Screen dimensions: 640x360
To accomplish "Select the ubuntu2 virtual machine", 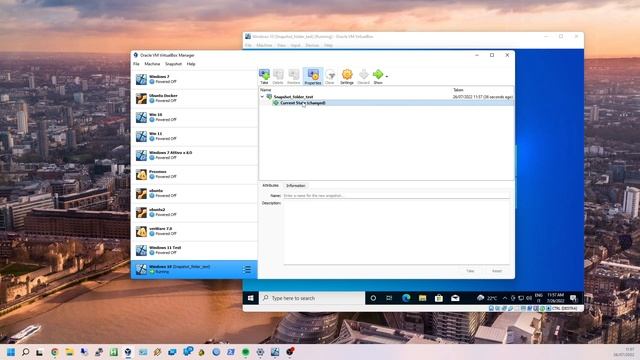I will 194,212.
